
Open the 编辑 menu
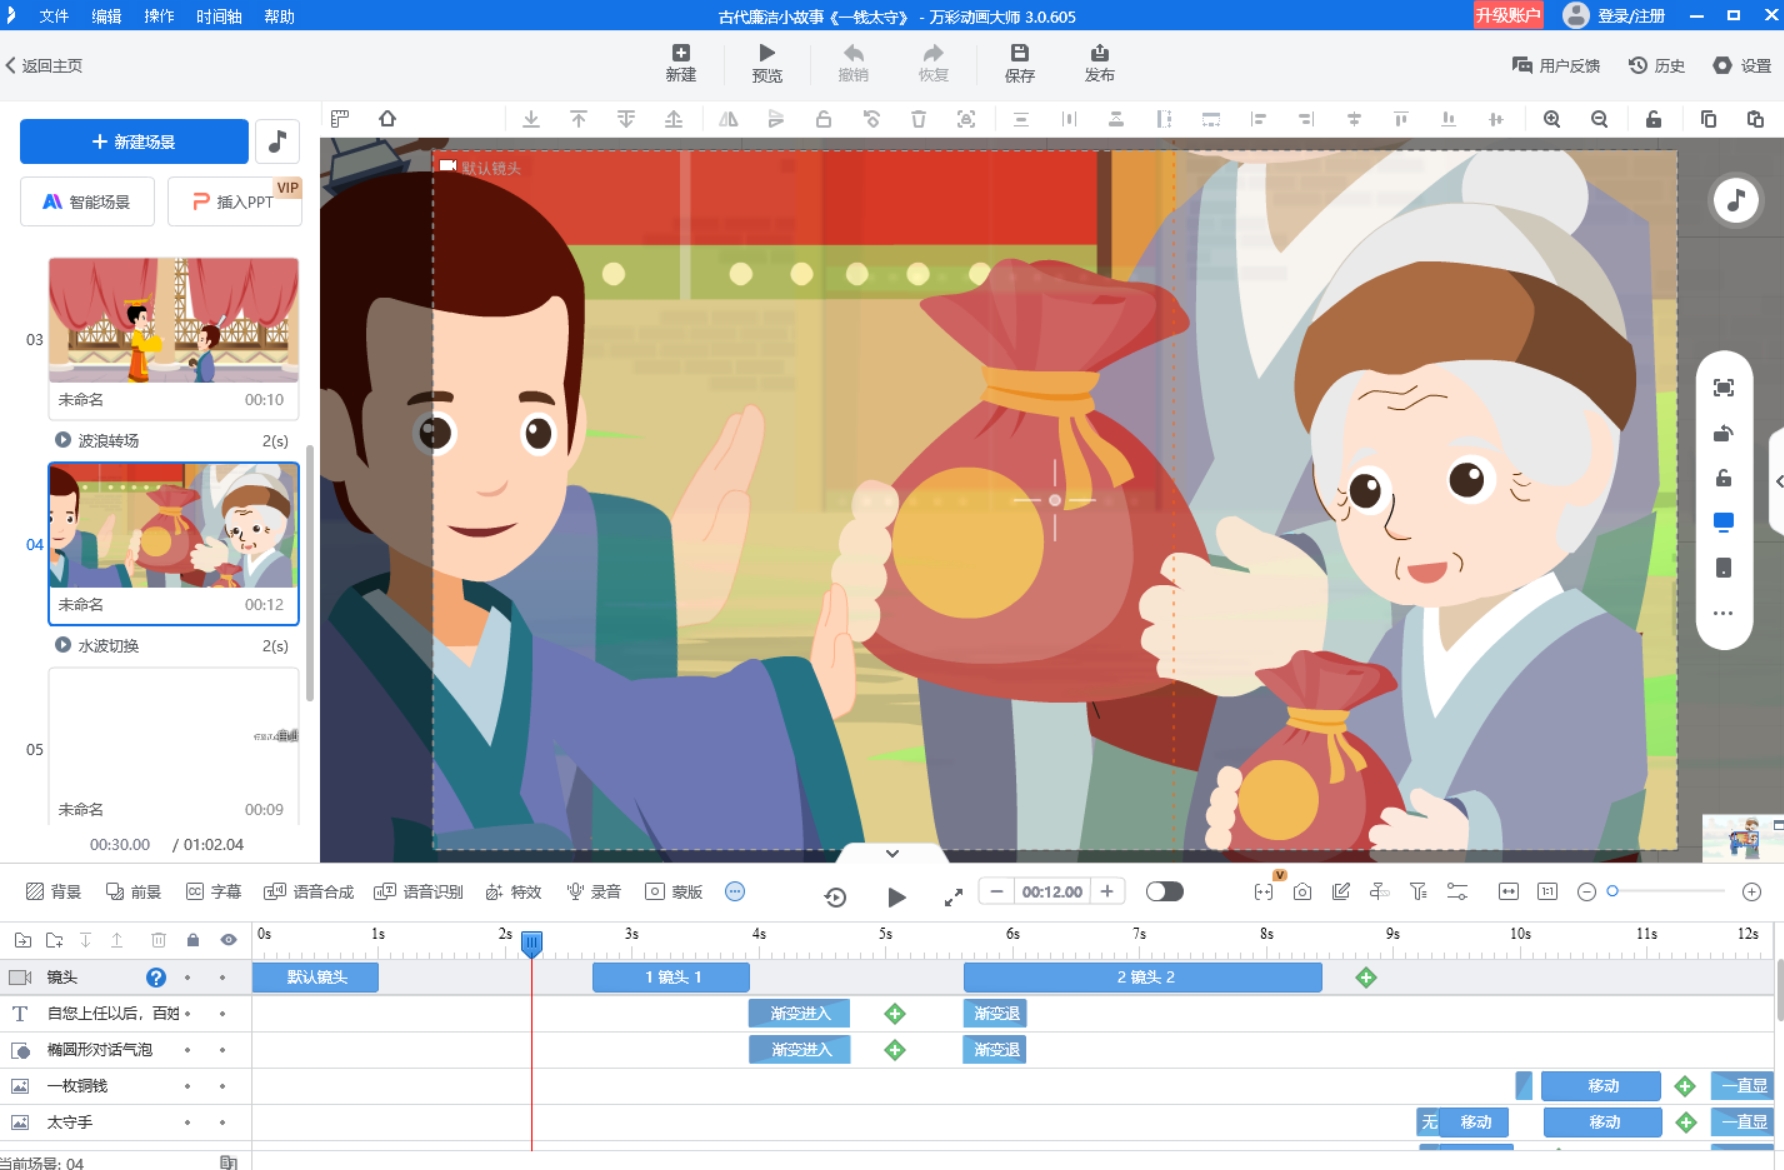(106, 16)
